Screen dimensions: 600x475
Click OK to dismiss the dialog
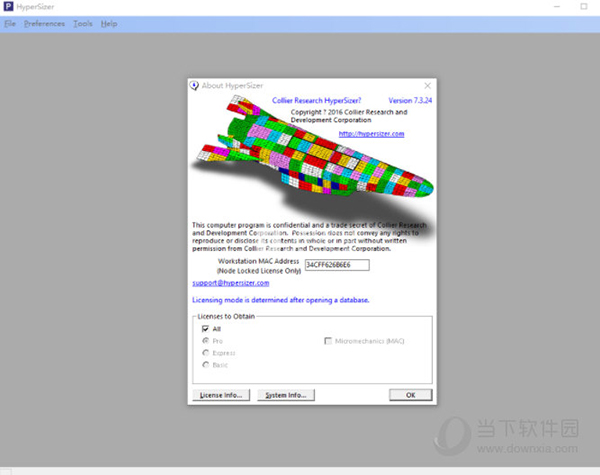(411, 395)
